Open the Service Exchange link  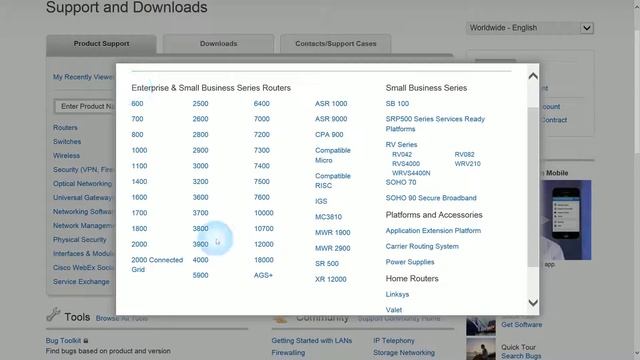point(81,282)
